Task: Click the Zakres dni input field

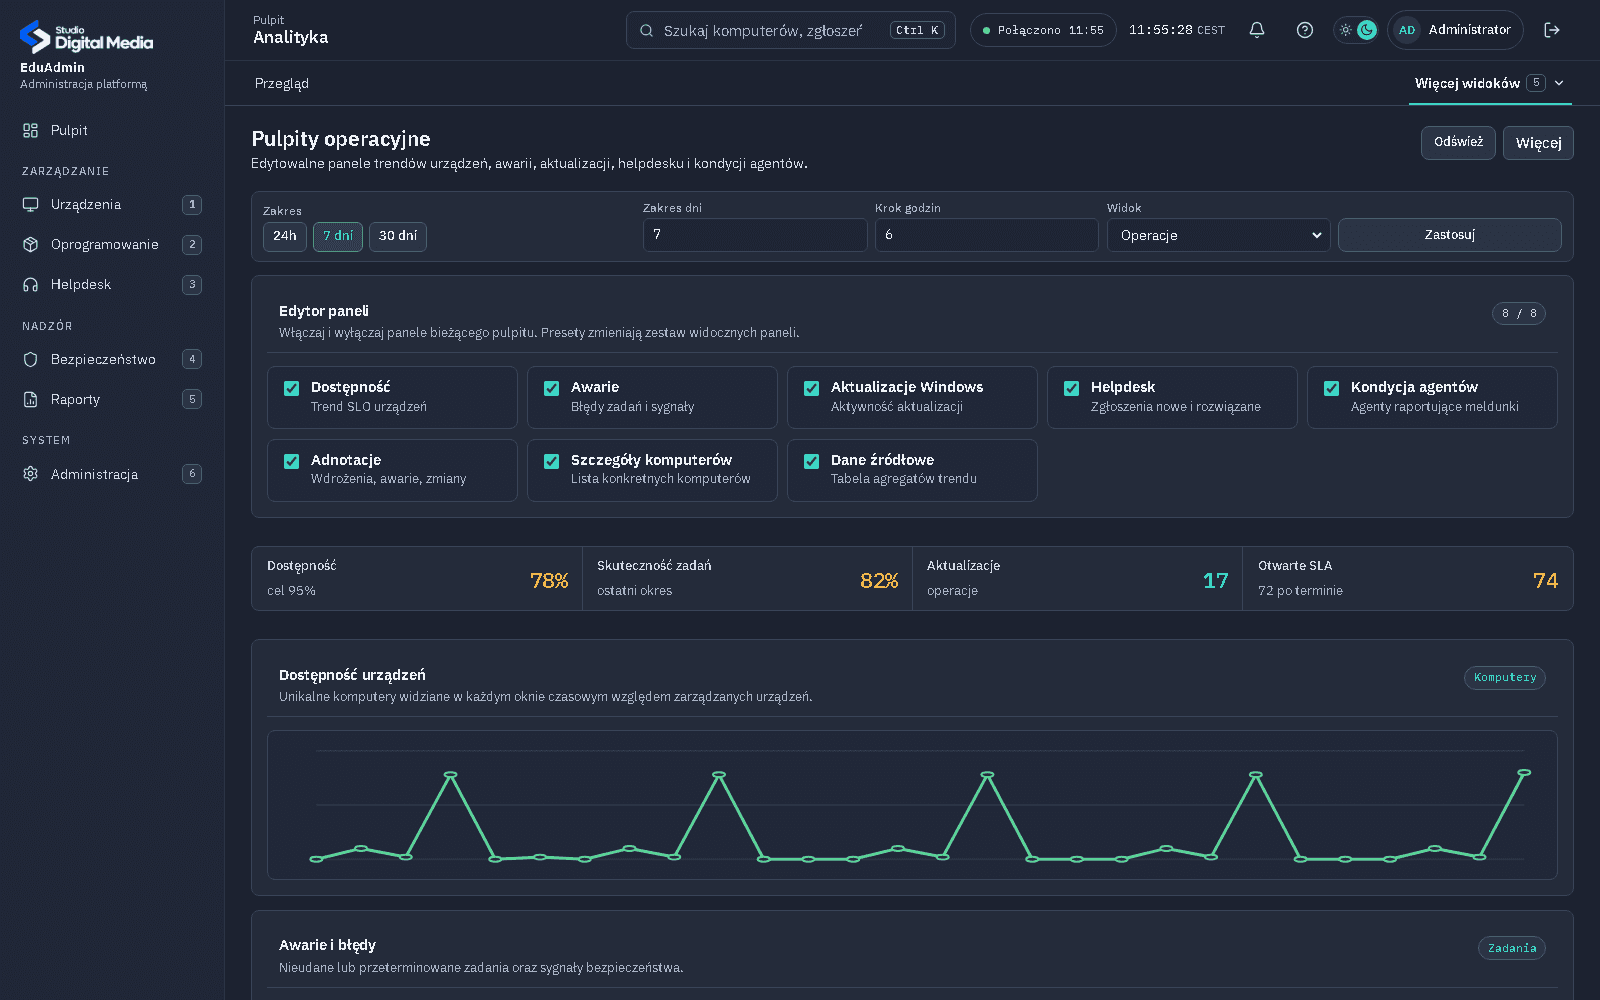Action: pyautogui.click(x=755, y=235)
